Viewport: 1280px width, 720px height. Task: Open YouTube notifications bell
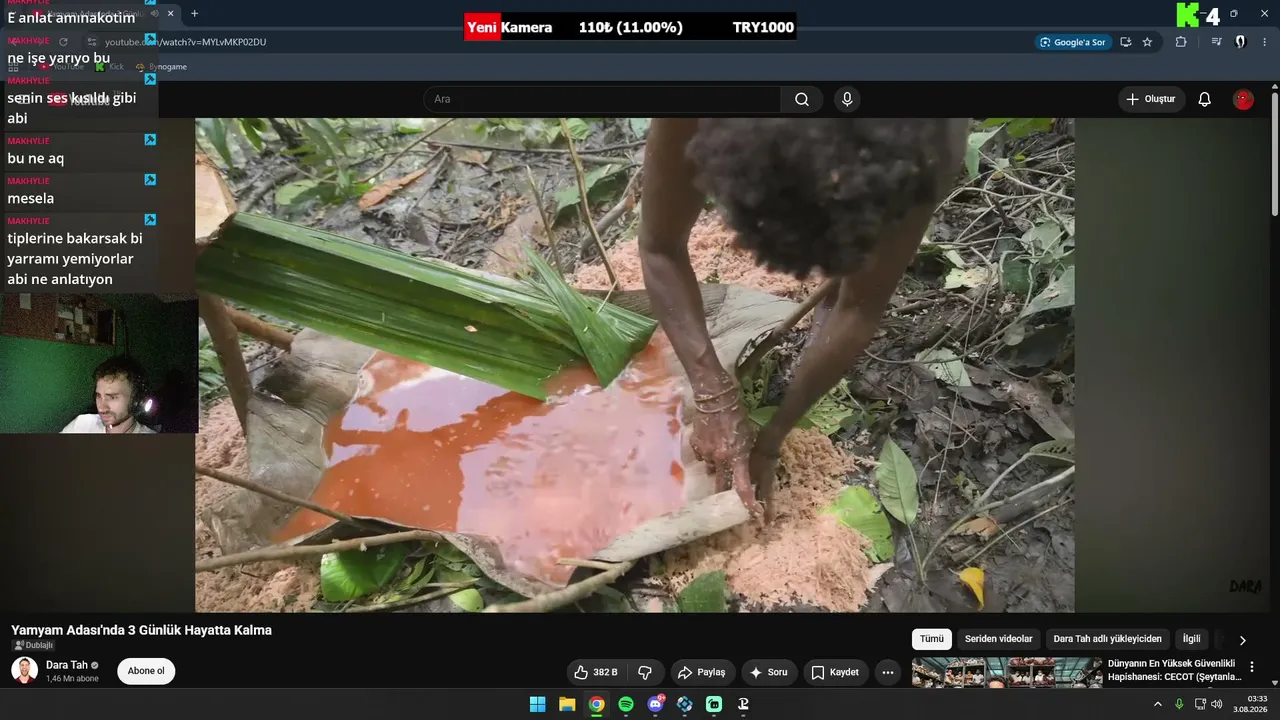(x=1205, y=99)
